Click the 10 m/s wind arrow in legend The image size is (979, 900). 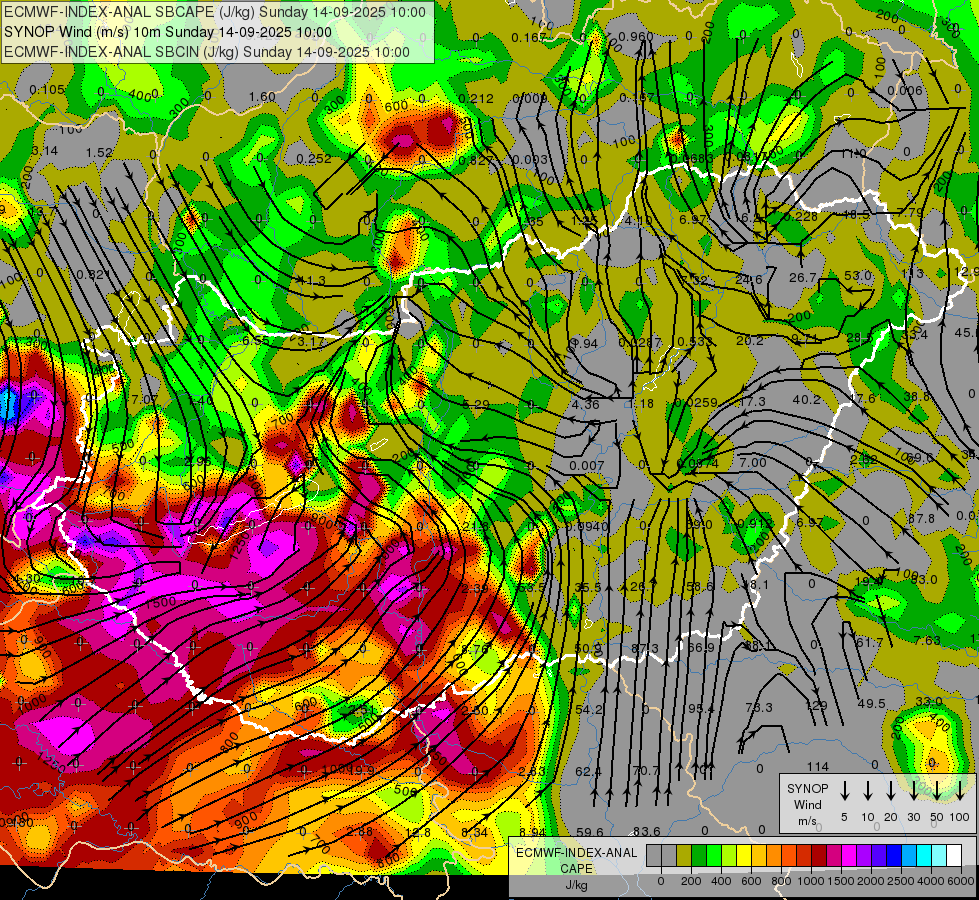[x=867, y=791]
